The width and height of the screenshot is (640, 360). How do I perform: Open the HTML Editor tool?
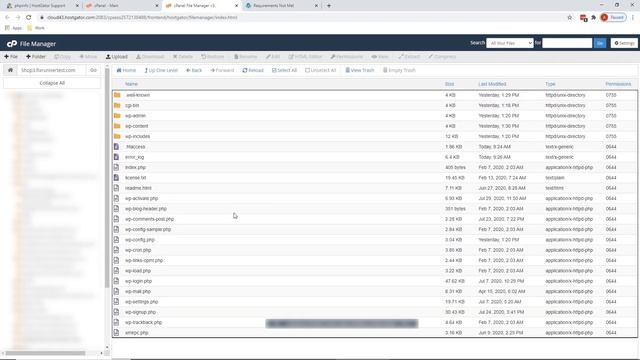coord(305,57)
